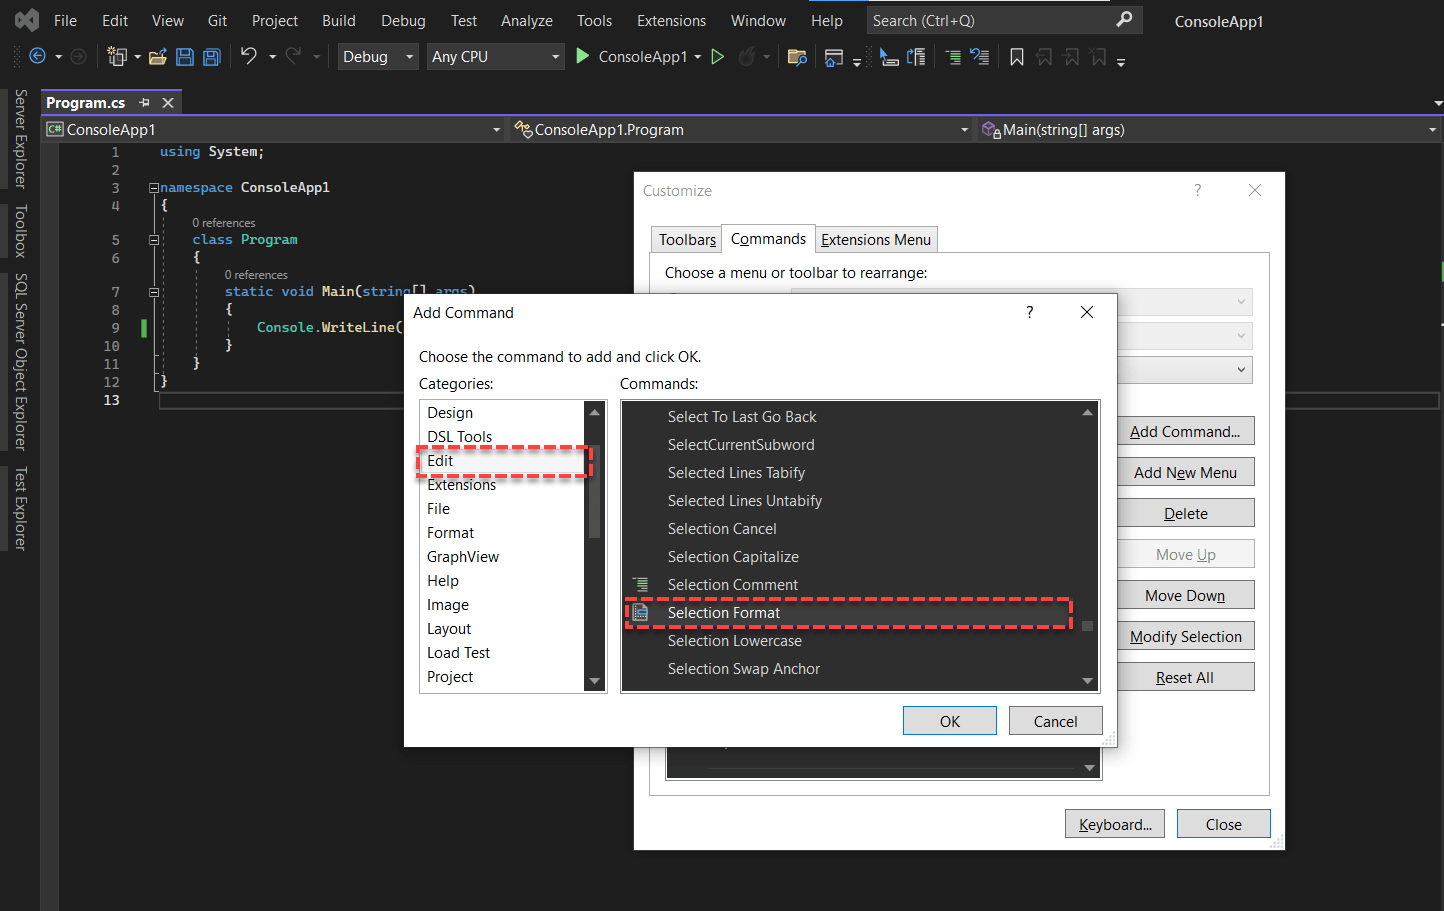Screen dimensions: 1444x911
Task: Click the Save All toolbar icon
Action: (x=212, y=57)
